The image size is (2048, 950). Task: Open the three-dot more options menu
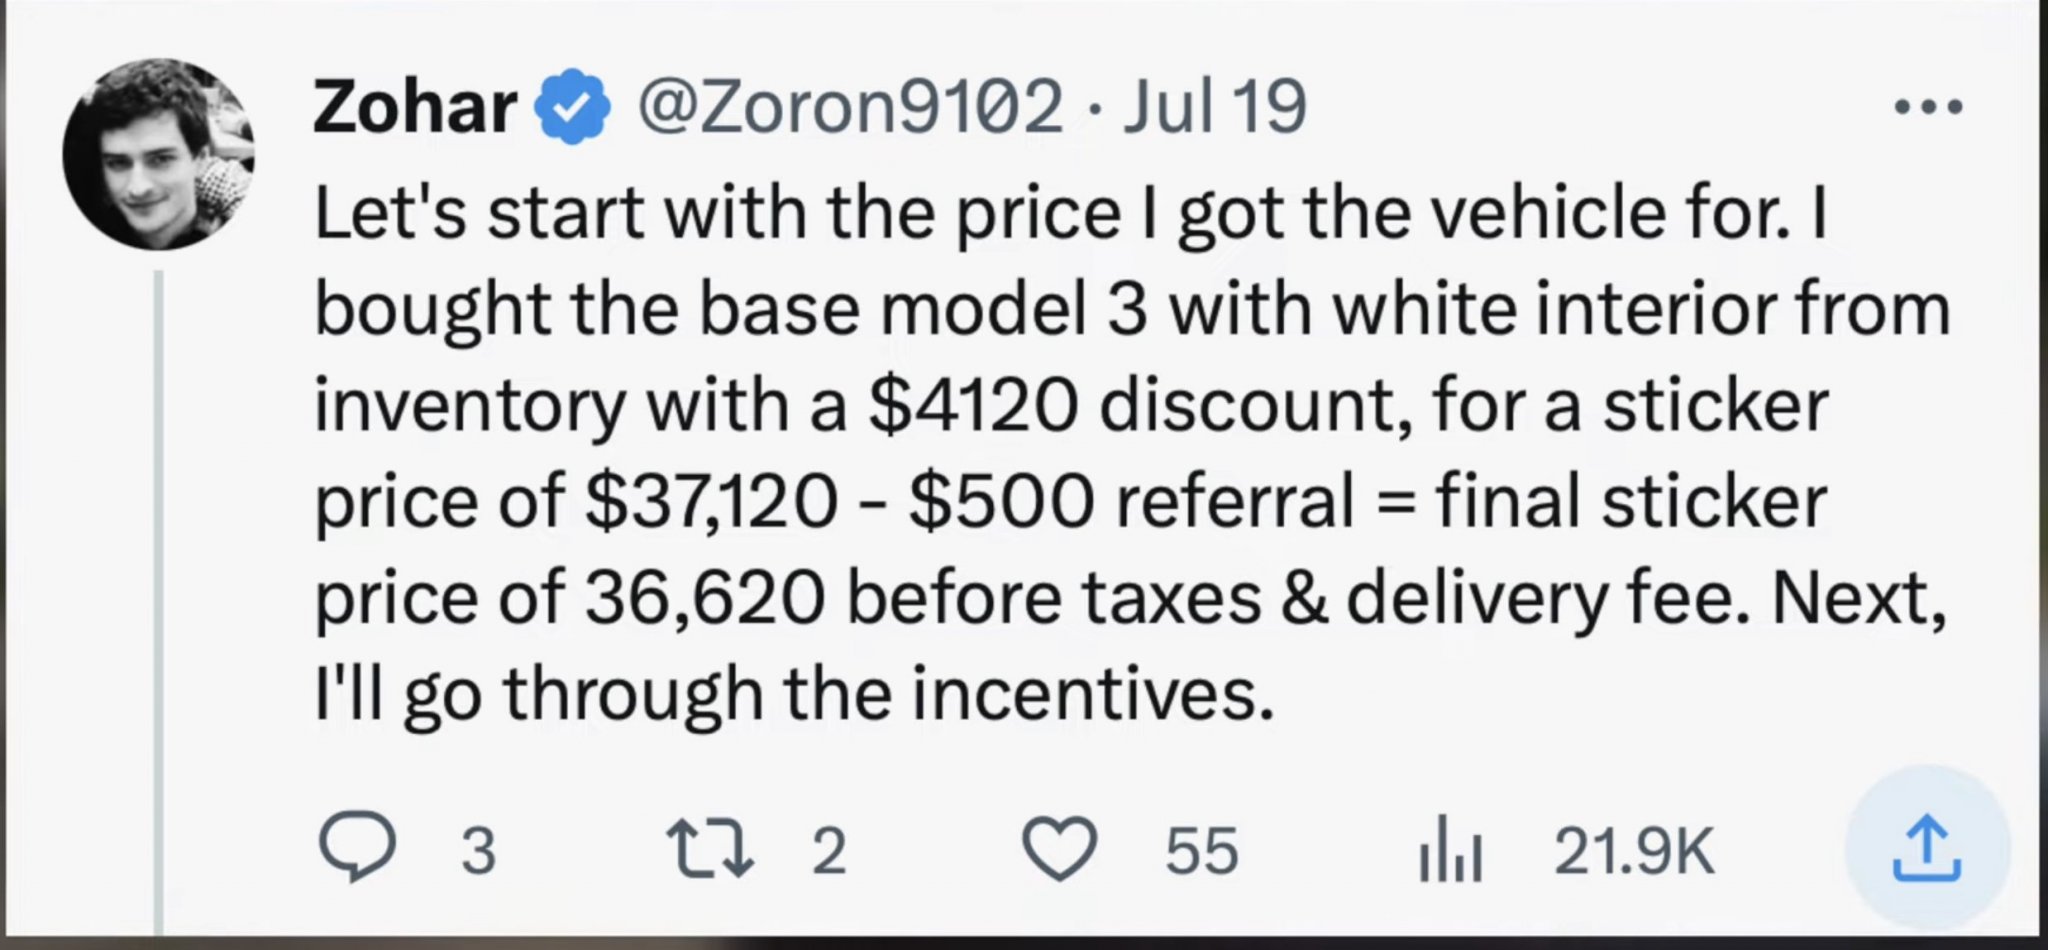(1929, 106)
